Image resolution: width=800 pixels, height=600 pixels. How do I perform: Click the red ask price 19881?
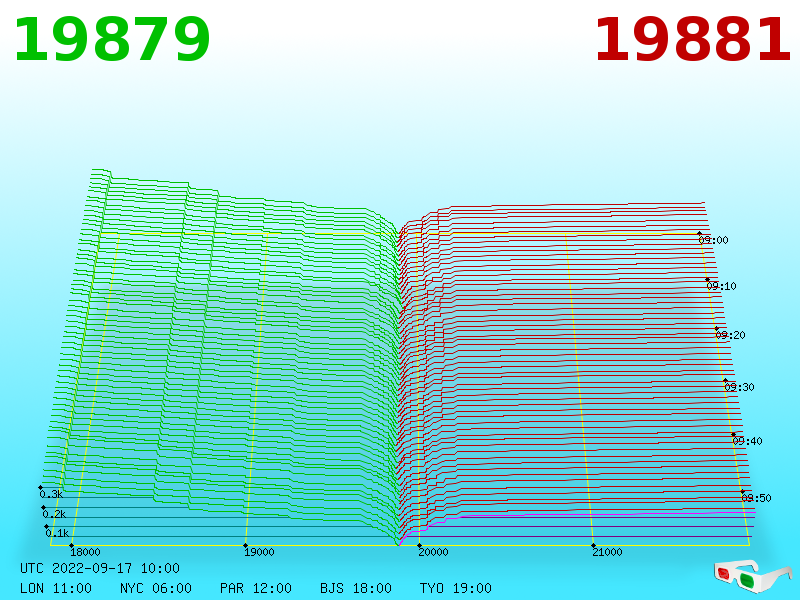pyautogui.click(x=693, y=40)
